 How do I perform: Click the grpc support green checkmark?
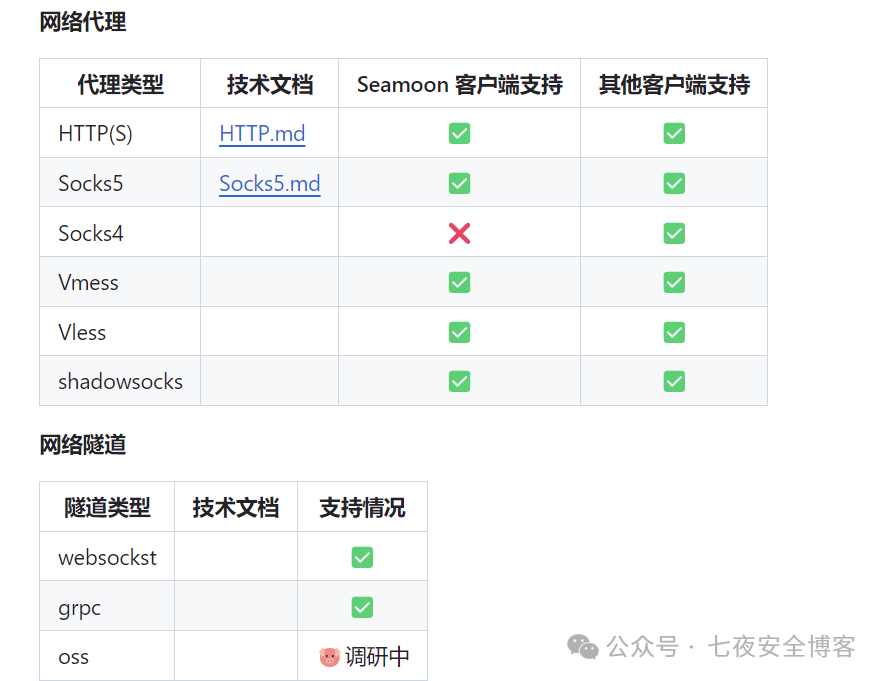tap(362, 607)
